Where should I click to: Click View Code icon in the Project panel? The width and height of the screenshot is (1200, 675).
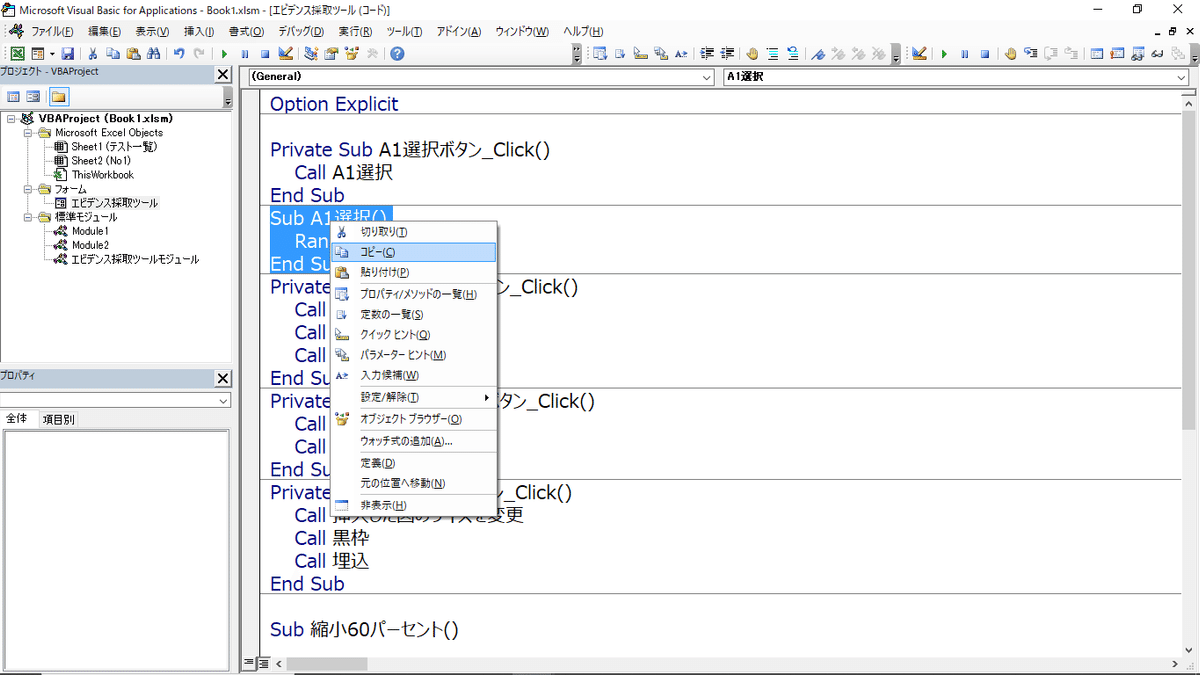[14, 97]
